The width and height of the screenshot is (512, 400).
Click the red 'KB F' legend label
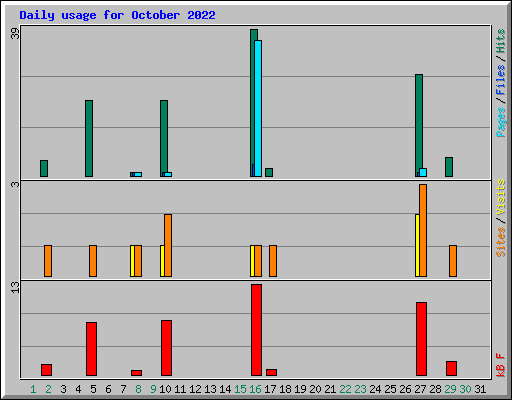[x=500, y=365]
